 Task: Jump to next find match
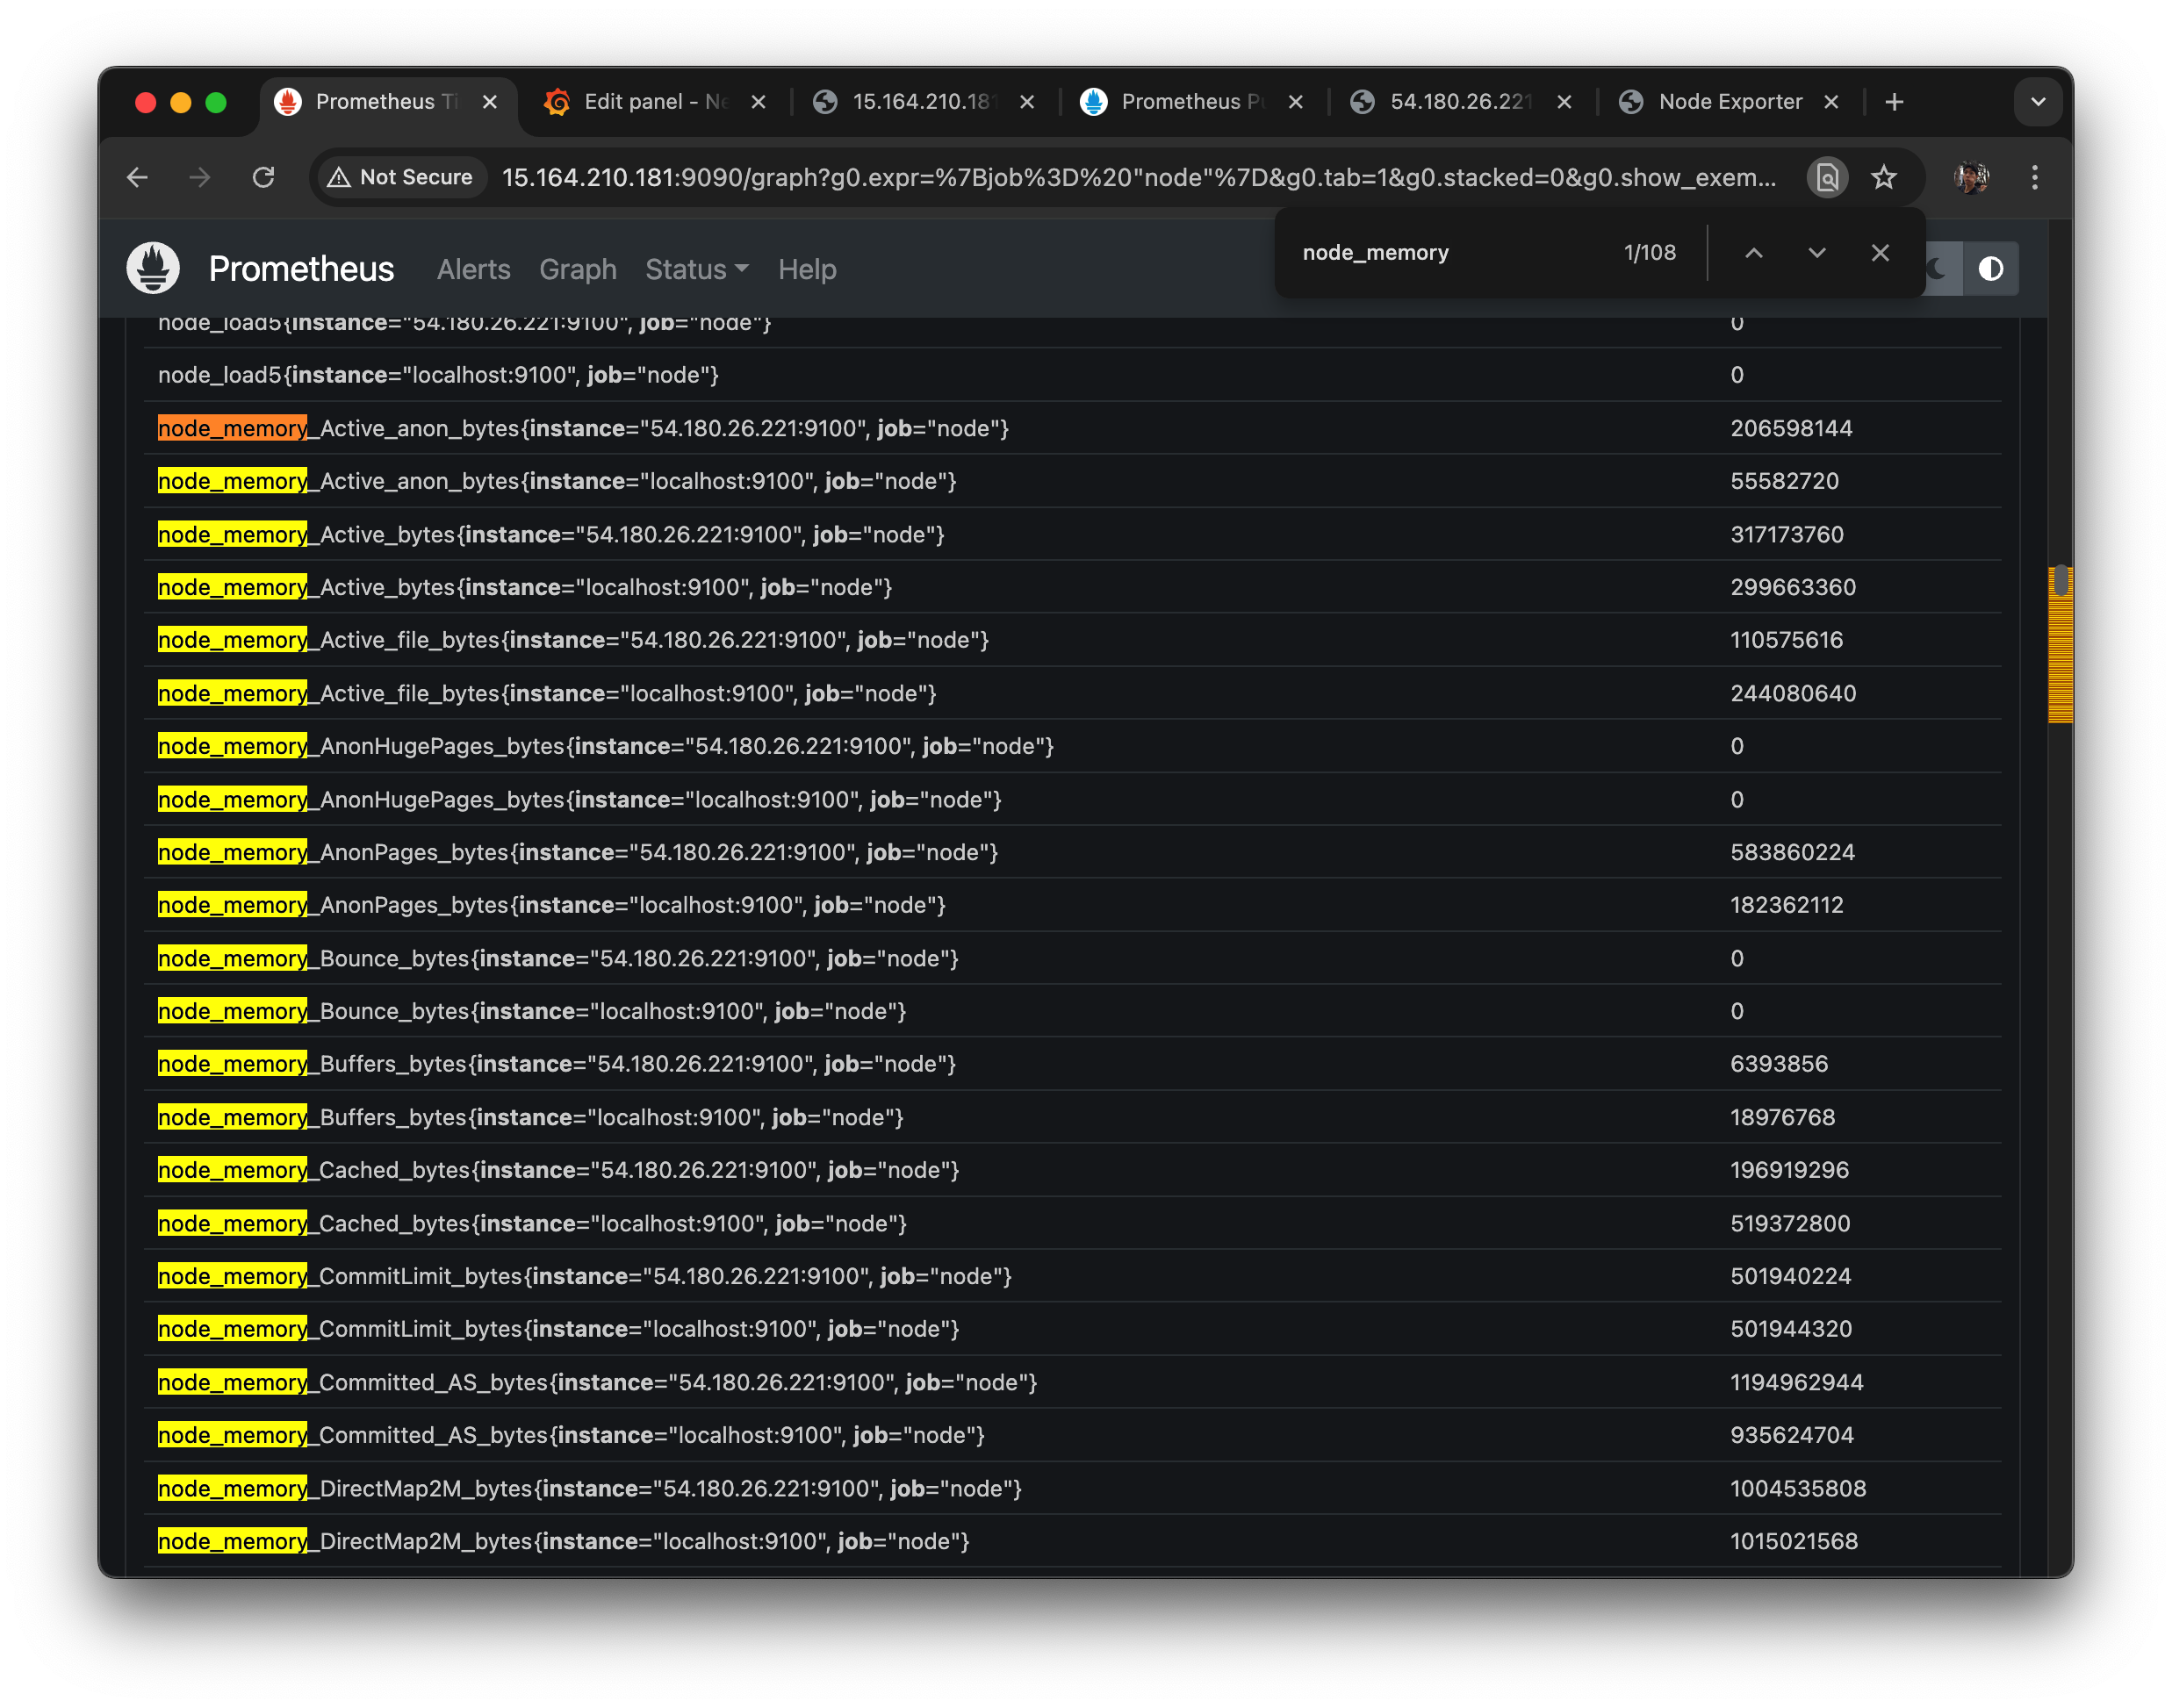pos(1816,253)
